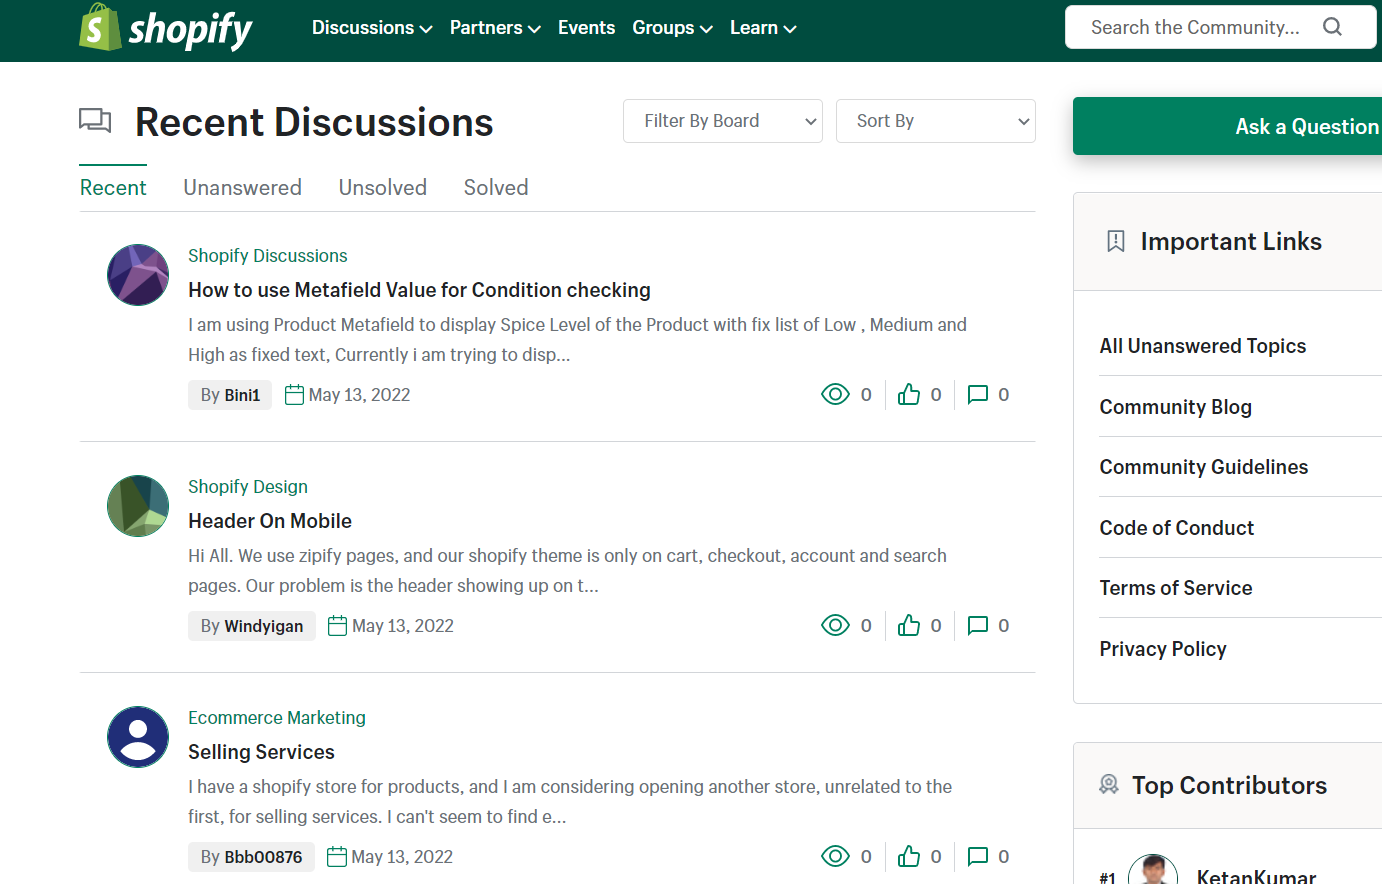
Task: Click comment icon on Selling Services post
Action: pyautogui.click(x=978, y=856)
